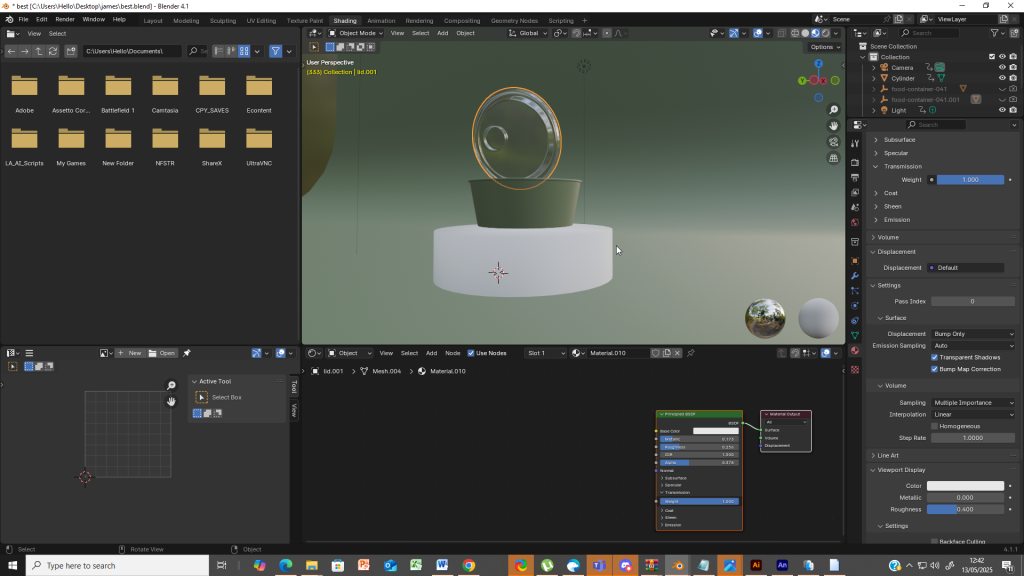Uncheck Bump Map Correction

coord(935,369)
